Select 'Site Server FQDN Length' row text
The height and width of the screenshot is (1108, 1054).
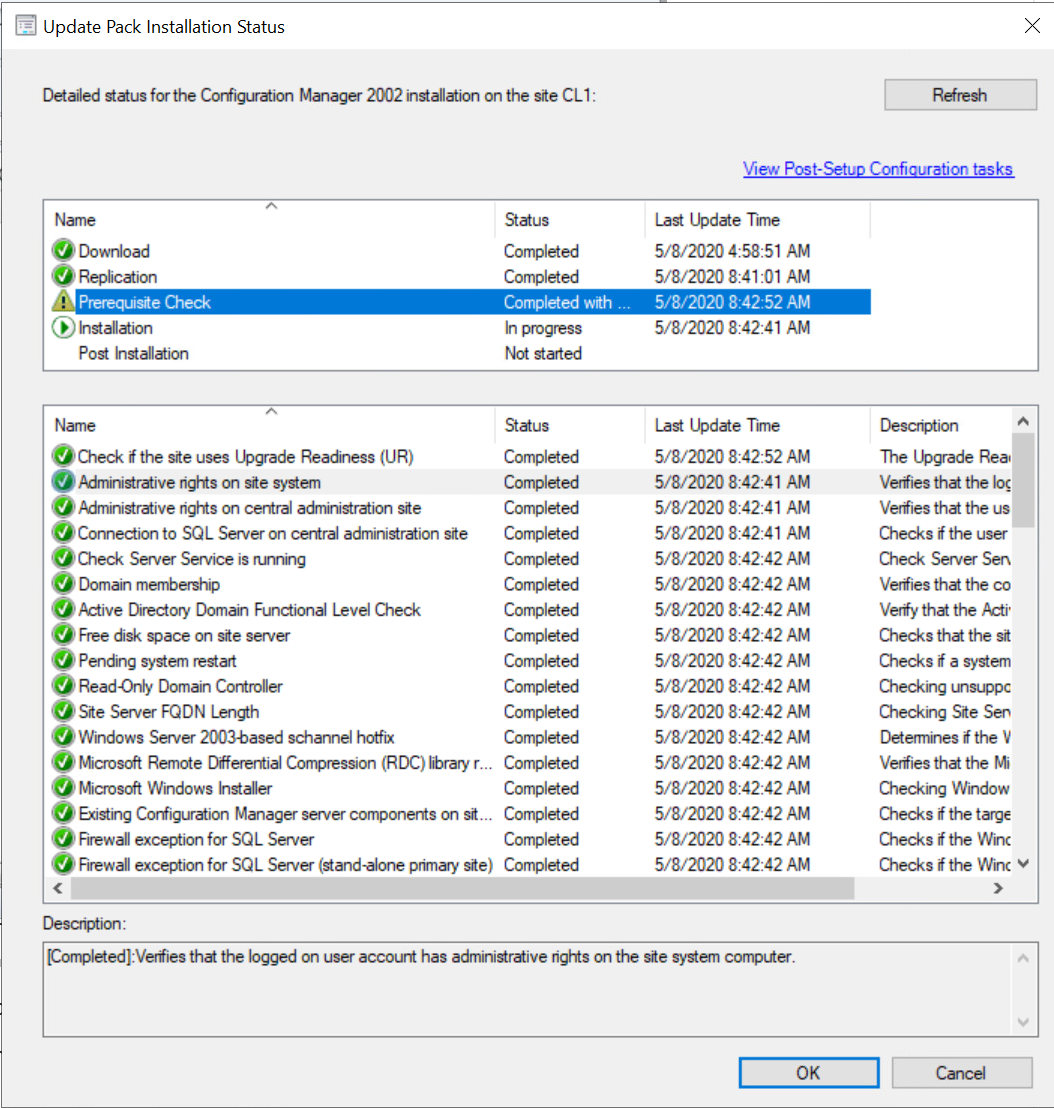click(169, 712)
